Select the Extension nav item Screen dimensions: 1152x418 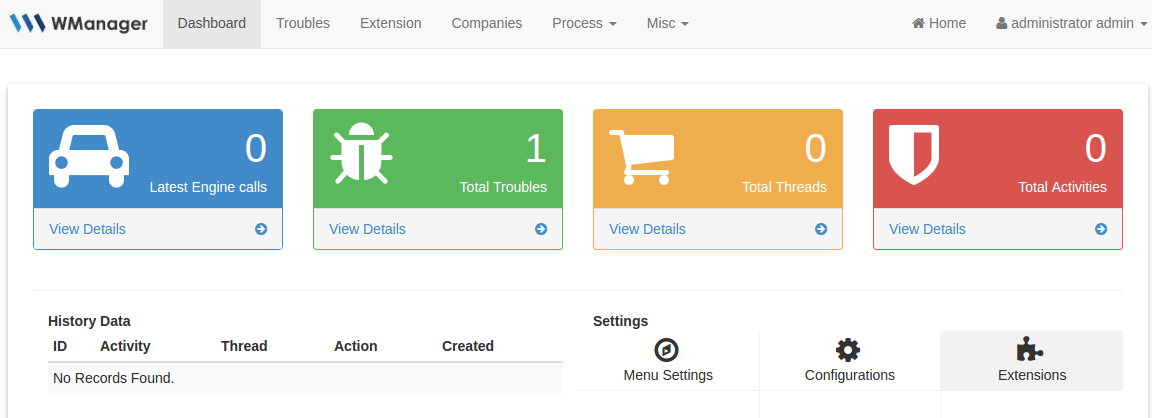(390, 23)
